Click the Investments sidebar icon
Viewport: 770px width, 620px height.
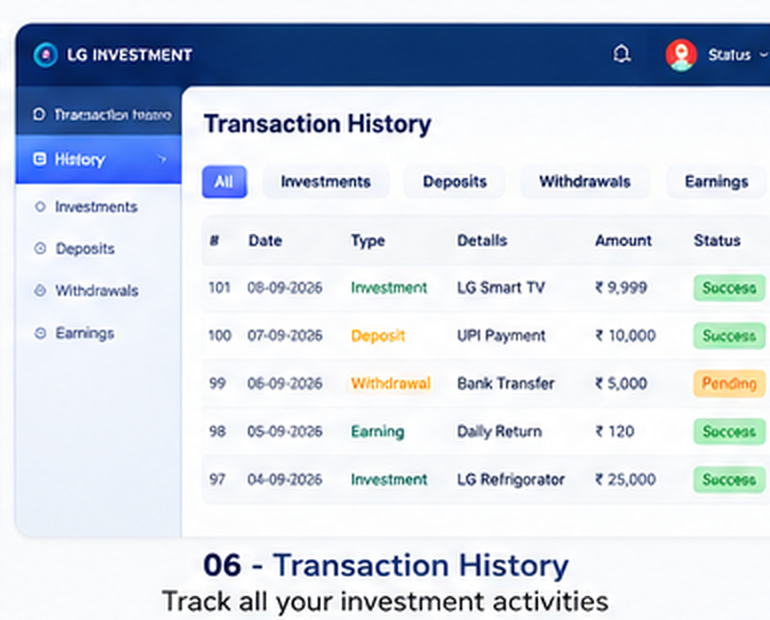[40, 207]
